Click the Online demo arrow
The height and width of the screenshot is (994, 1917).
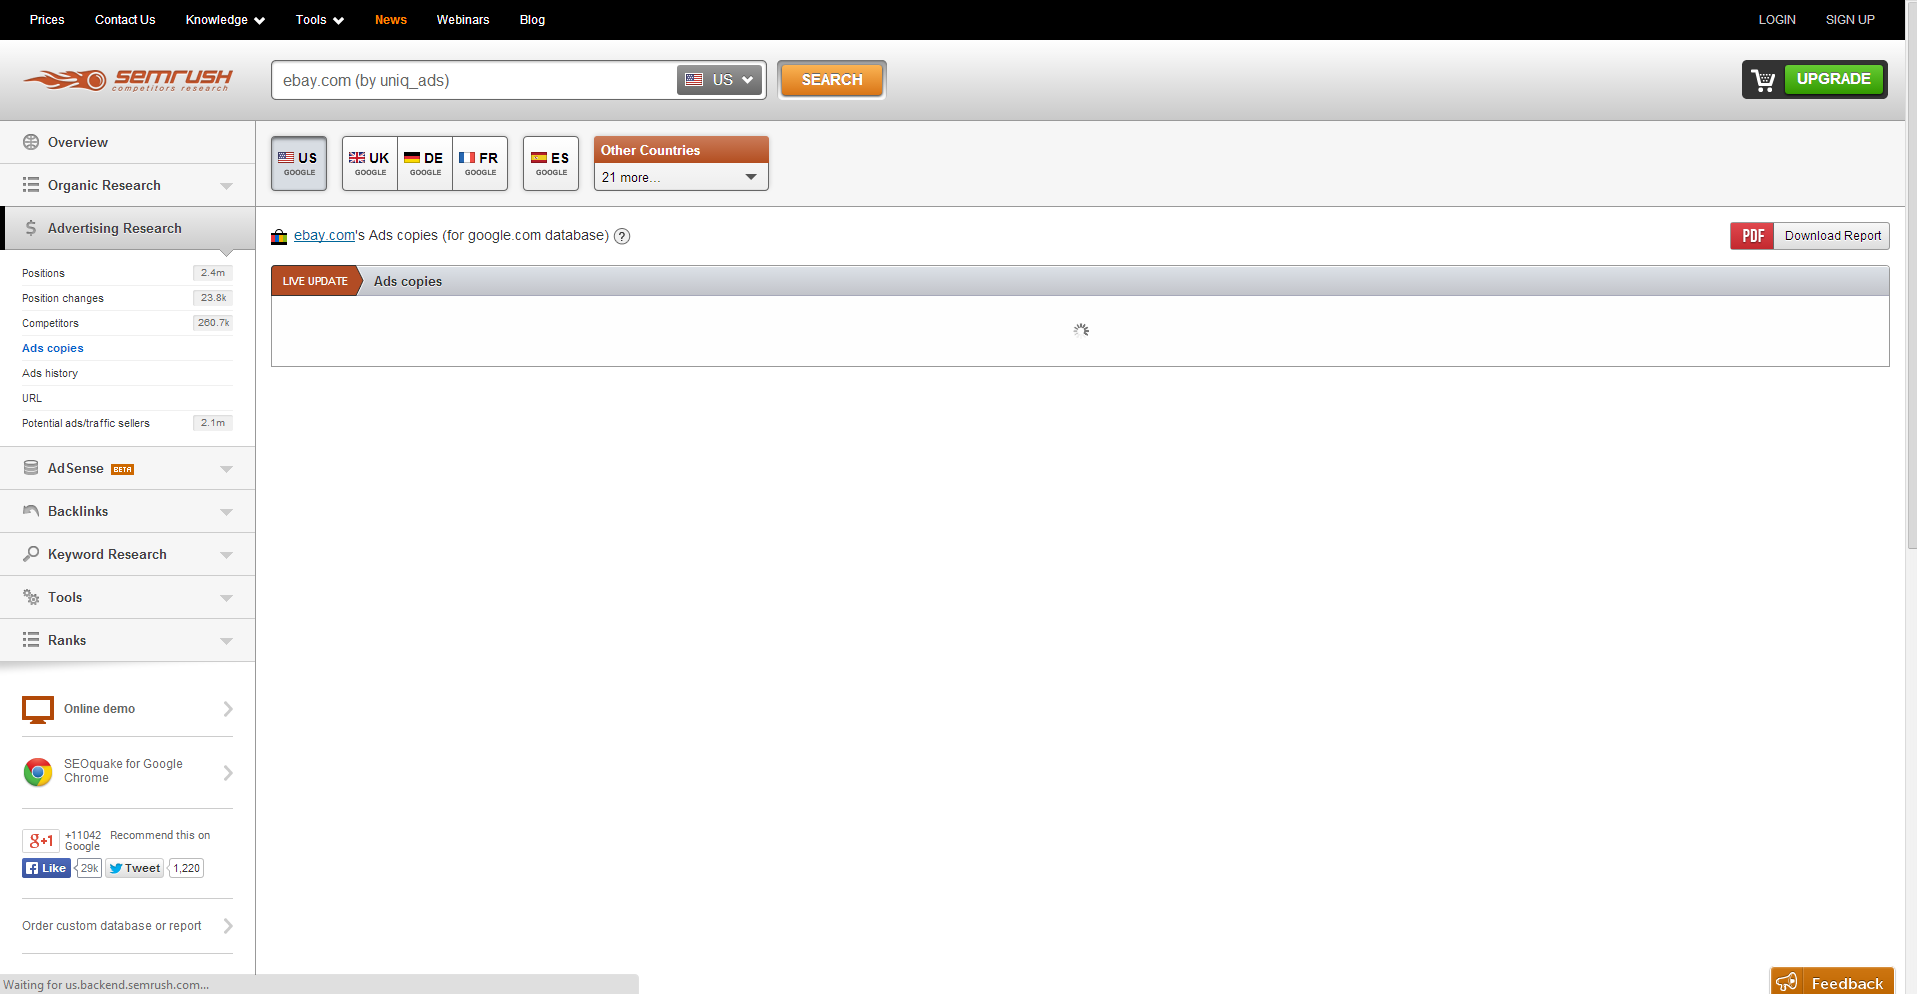(228, 709)
